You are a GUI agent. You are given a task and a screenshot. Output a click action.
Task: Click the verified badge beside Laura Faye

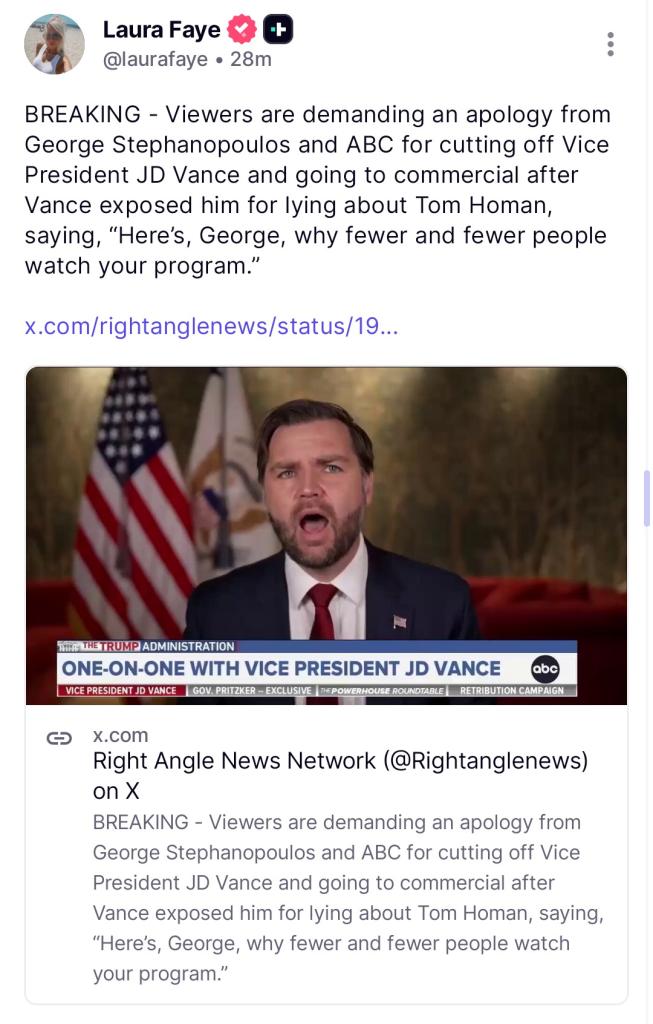(244, 31)
